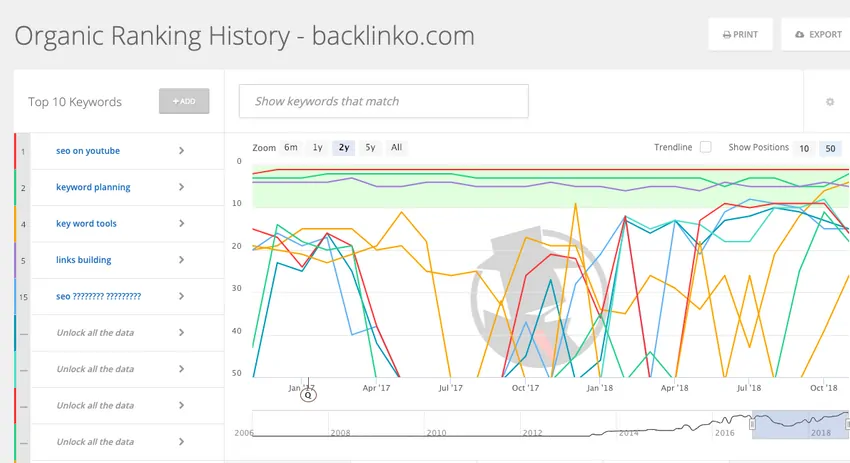Click the Q marker near Jan '17
This screenshot has width=850, height=463.
tap(308, 395)
